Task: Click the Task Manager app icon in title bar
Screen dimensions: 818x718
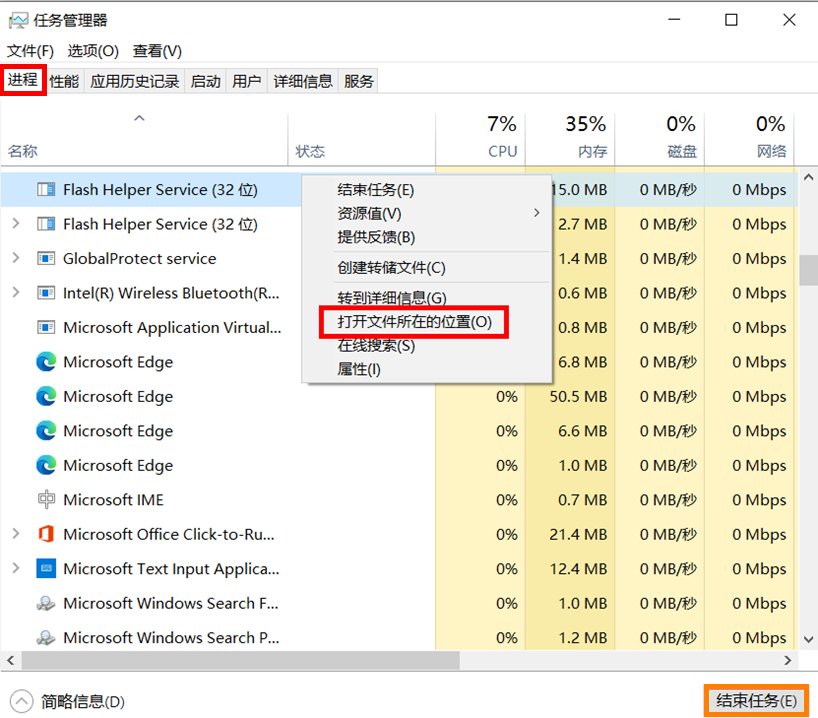Action: click(x=18, y=20)
